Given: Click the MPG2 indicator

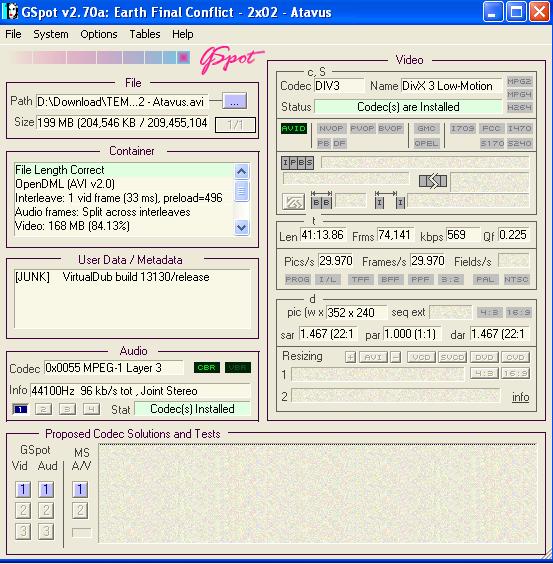Looking at the screenshot, I should click(x=519, y=81).
